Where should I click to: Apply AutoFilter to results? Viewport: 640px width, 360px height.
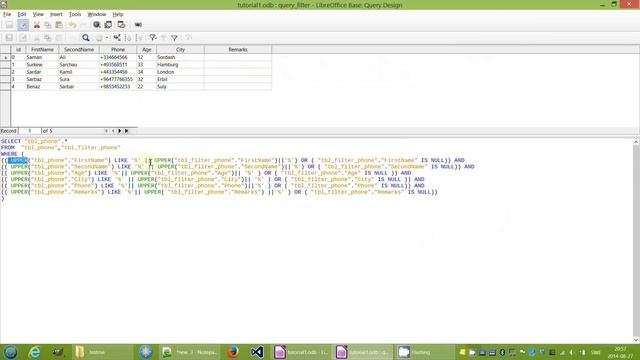(153, 38)
